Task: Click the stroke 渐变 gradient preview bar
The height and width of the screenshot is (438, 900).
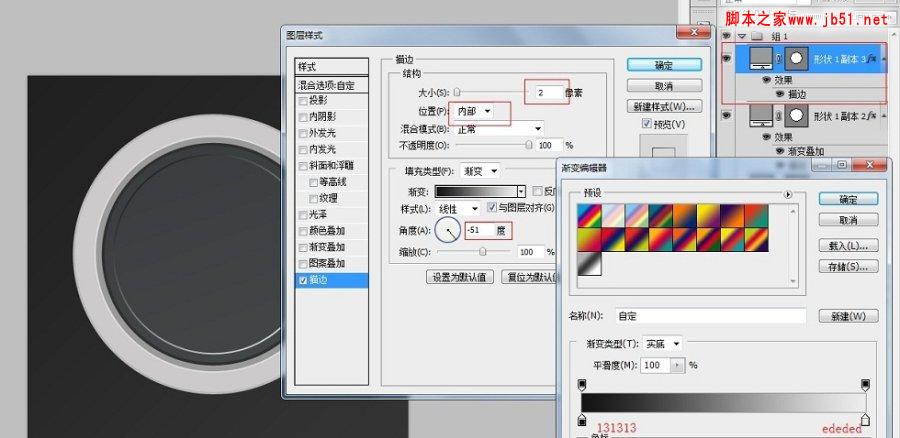Action: coord(476,192)
